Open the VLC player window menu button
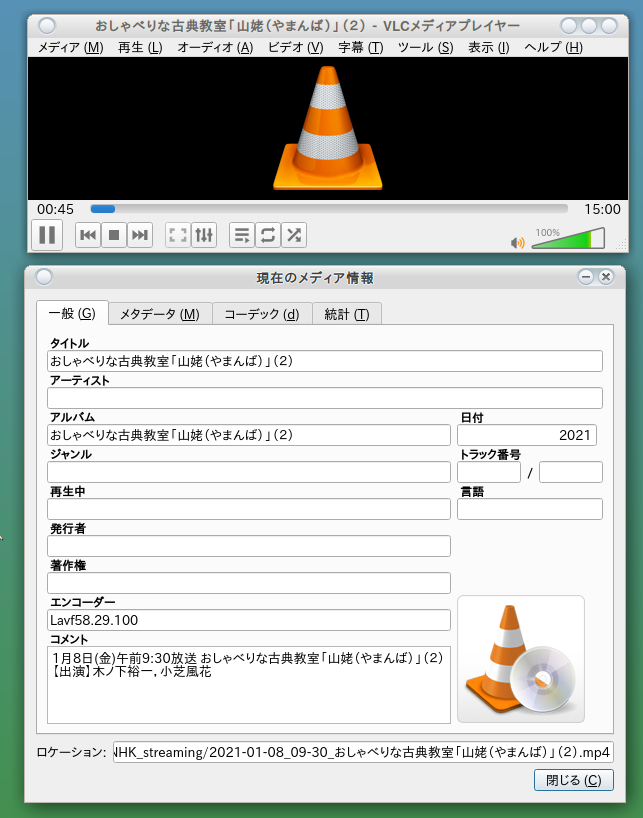This screenshot has height=818, width=643. coord(47,26)
